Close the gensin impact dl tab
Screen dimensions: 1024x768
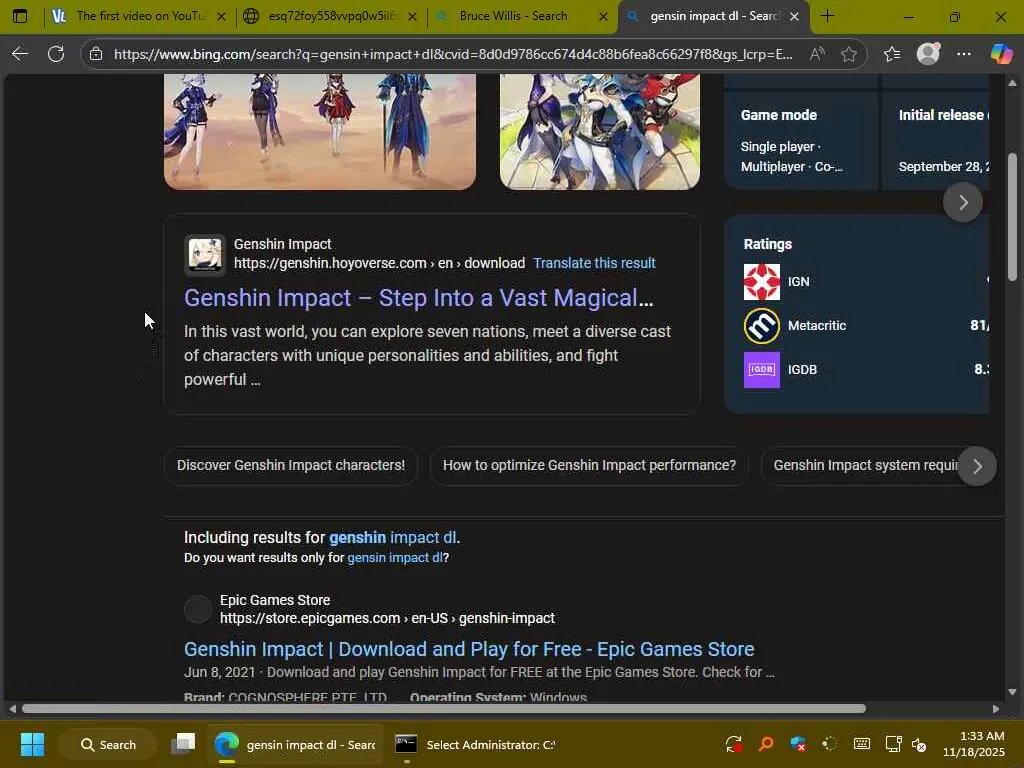tap(794, 16)
